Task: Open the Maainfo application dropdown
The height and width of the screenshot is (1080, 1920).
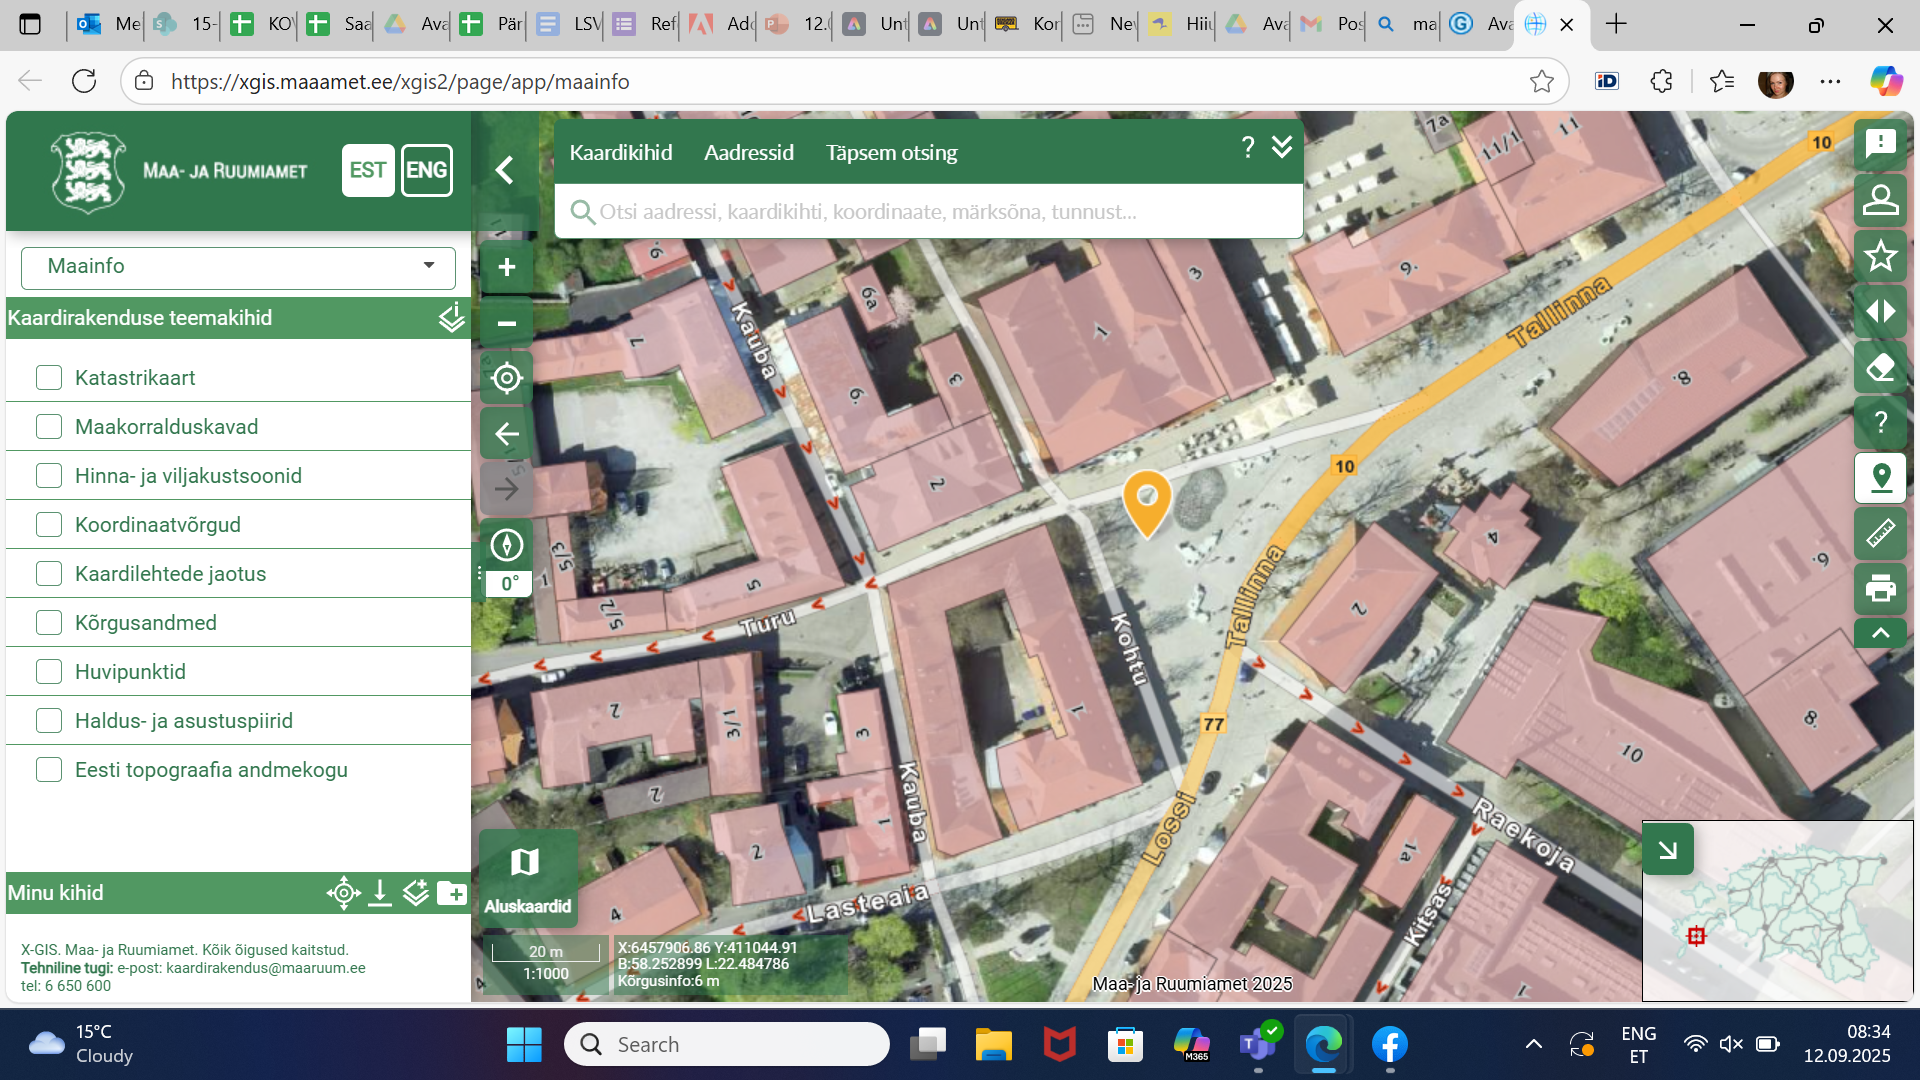Action: (238, 266)
